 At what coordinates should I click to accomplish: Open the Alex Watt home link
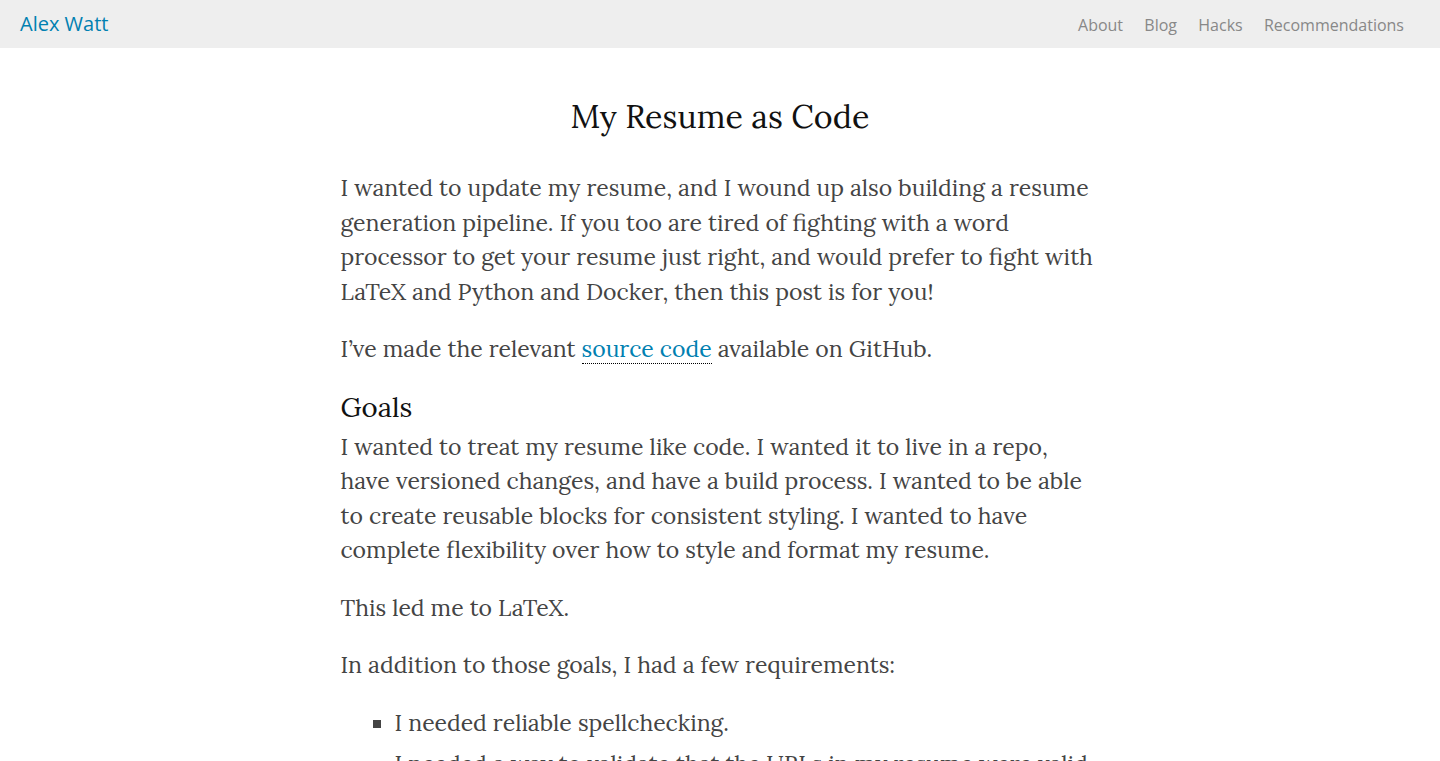click(64, 24)
